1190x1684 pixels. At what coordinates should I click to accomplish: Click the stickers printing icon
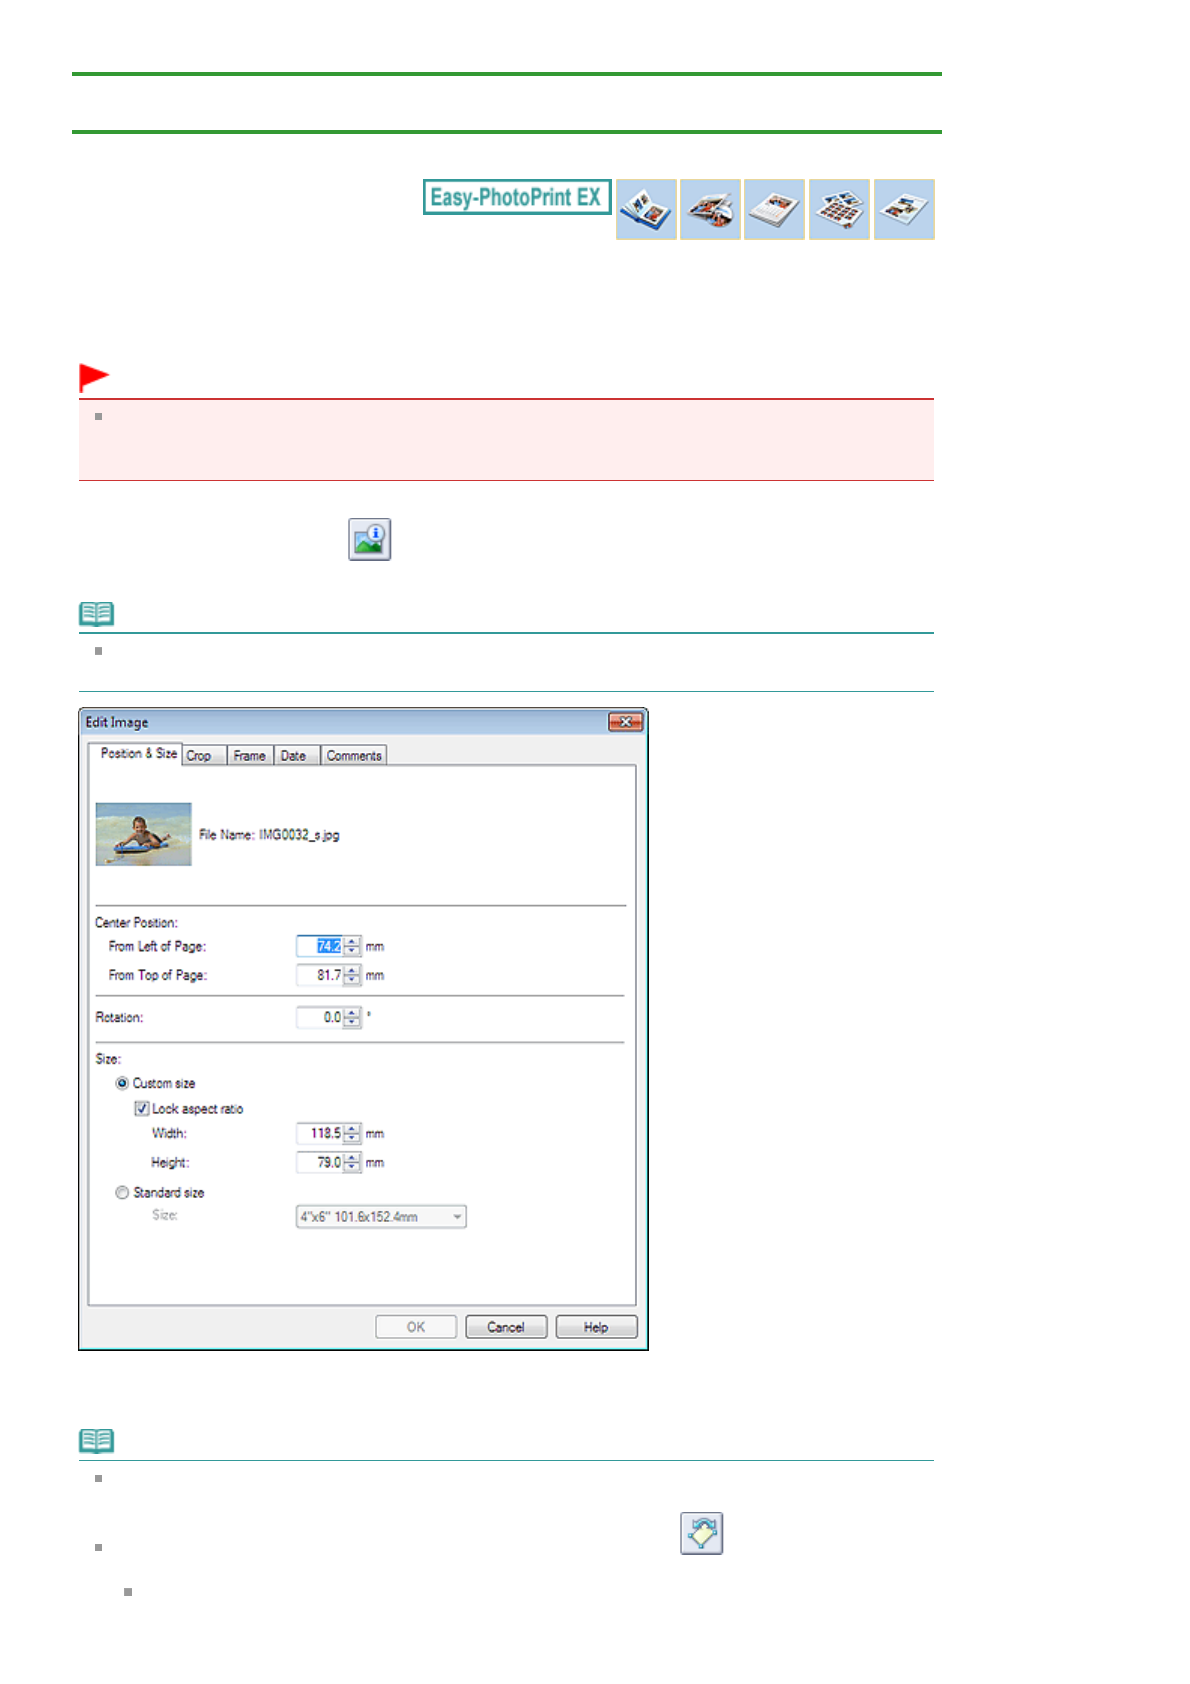tap(839, 209)
